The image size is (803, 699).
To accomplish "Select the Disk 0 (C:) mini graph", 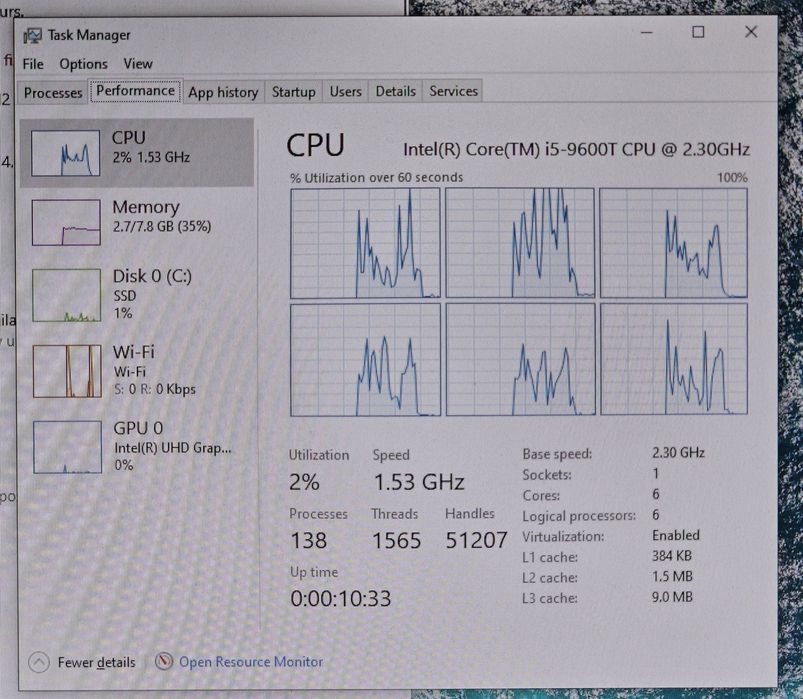I will [67, 295].
